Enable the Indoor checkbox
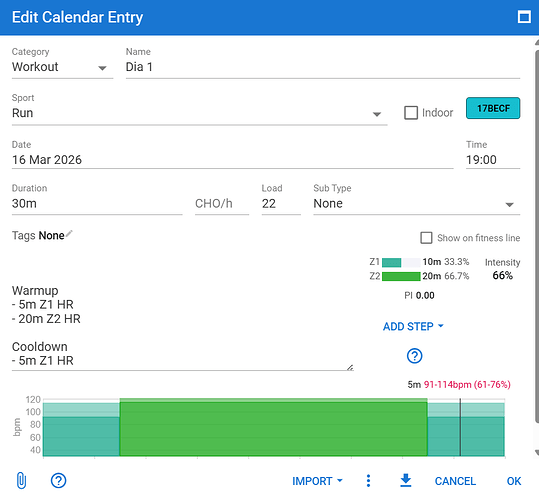 pyautogui.click(x=411, y=113)
